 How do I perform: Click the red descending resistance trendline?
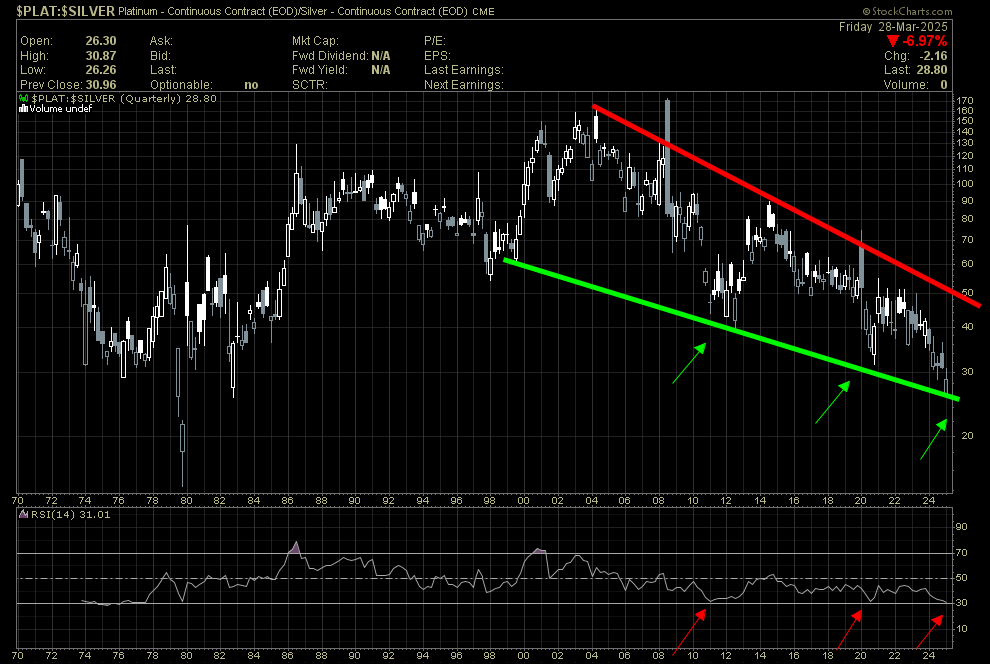pyautogui.click(x=780, y=203)
